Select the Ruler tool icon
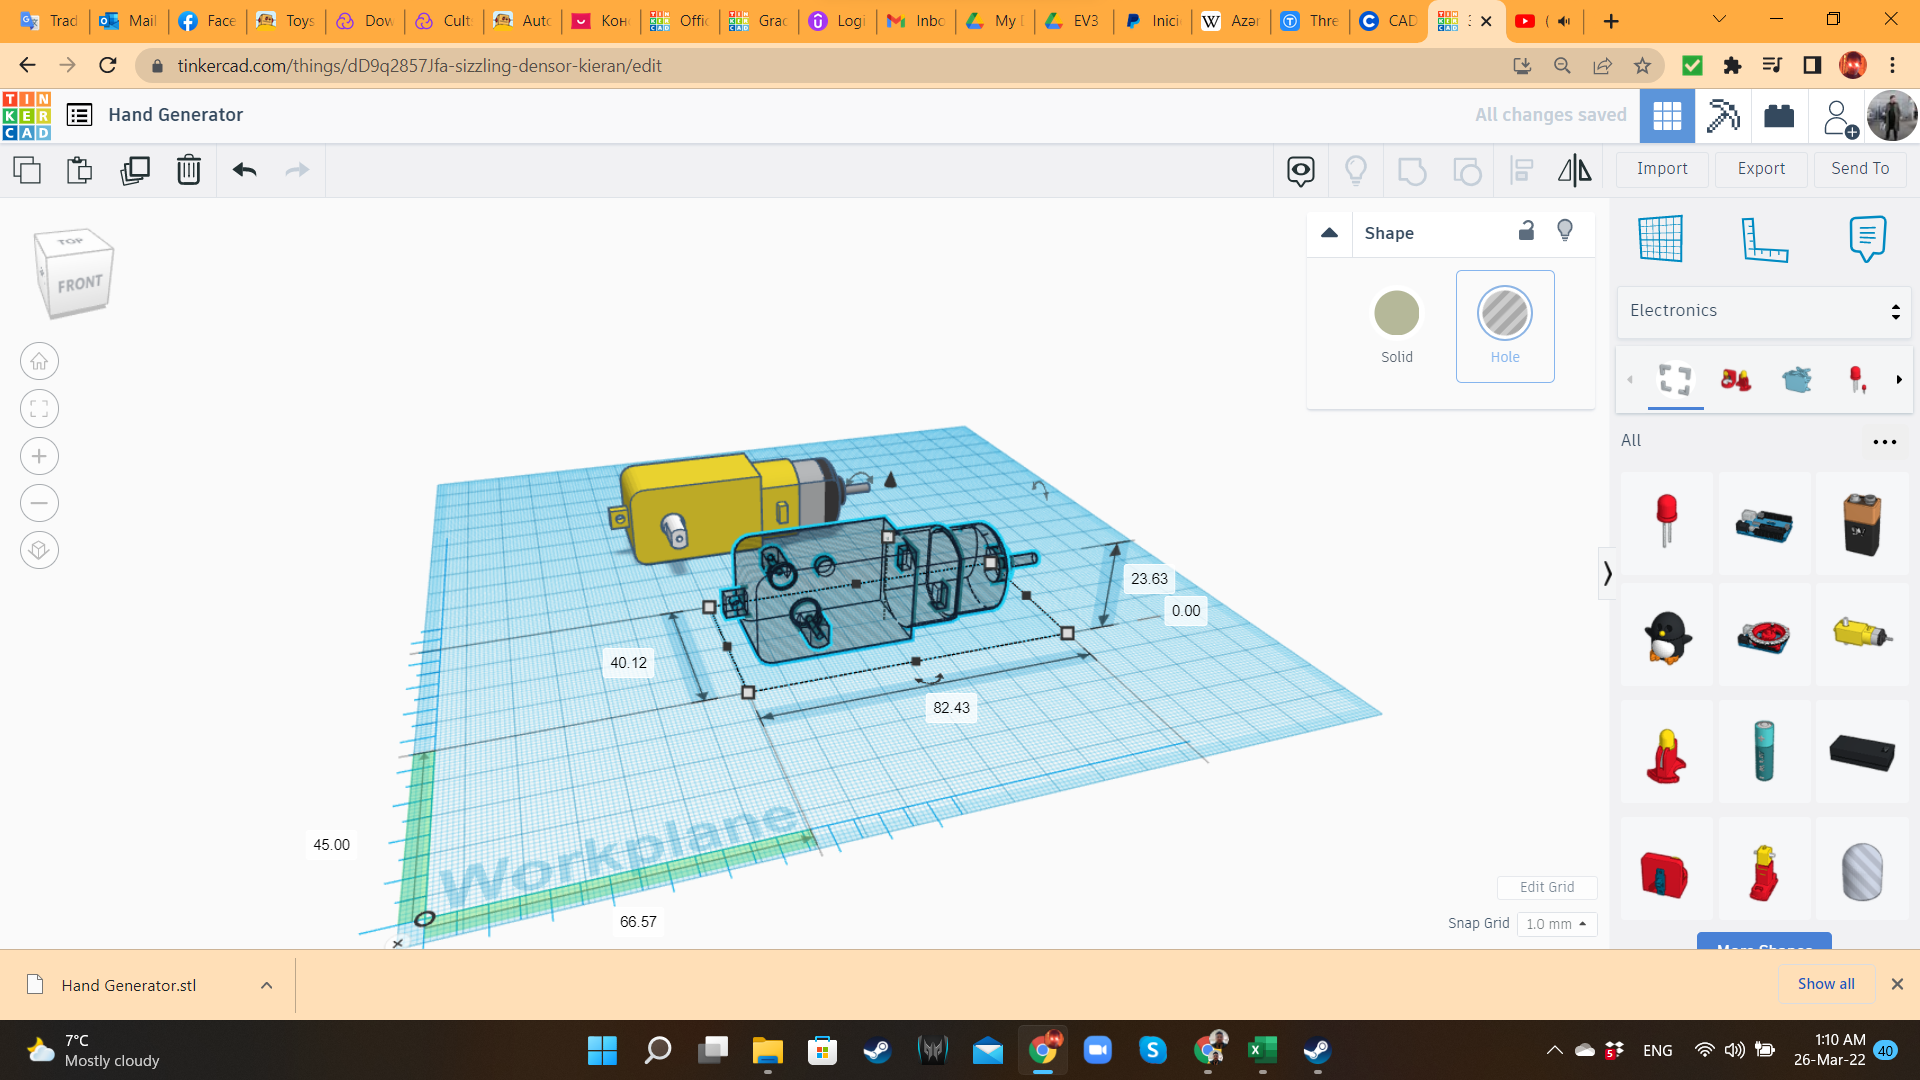Screen dimensions: 1920x1080 pos(1764,239)
